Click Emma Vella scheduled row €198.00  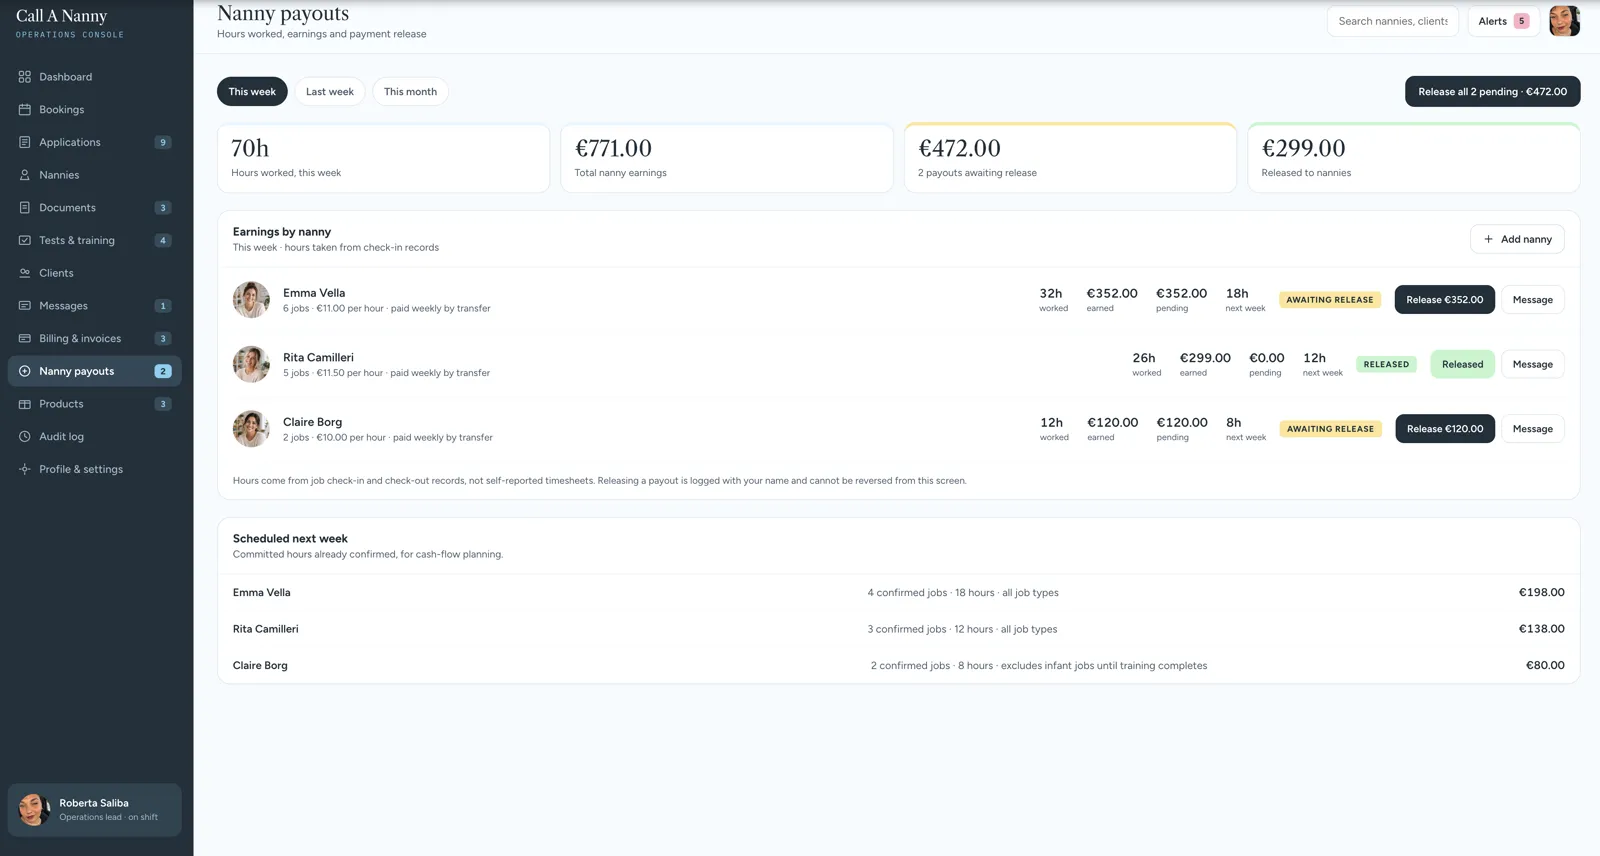coord(898,593)
